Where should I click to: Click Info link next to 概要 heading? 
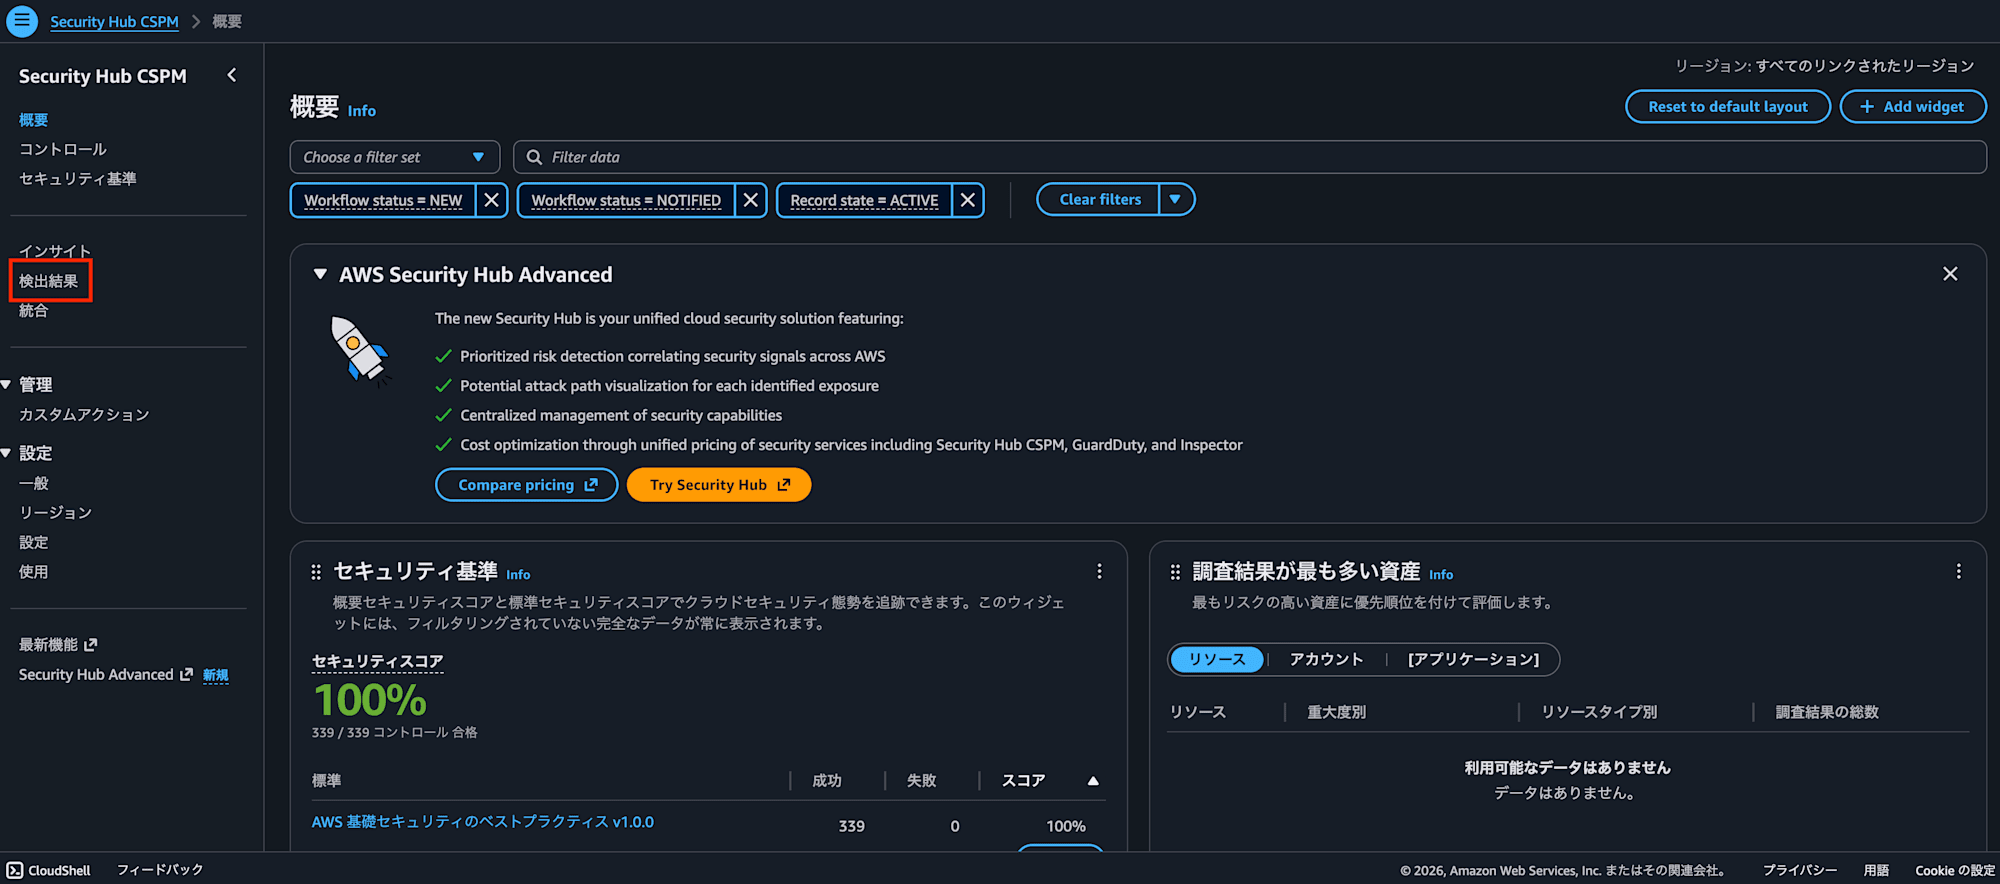(x=362, y=111)
